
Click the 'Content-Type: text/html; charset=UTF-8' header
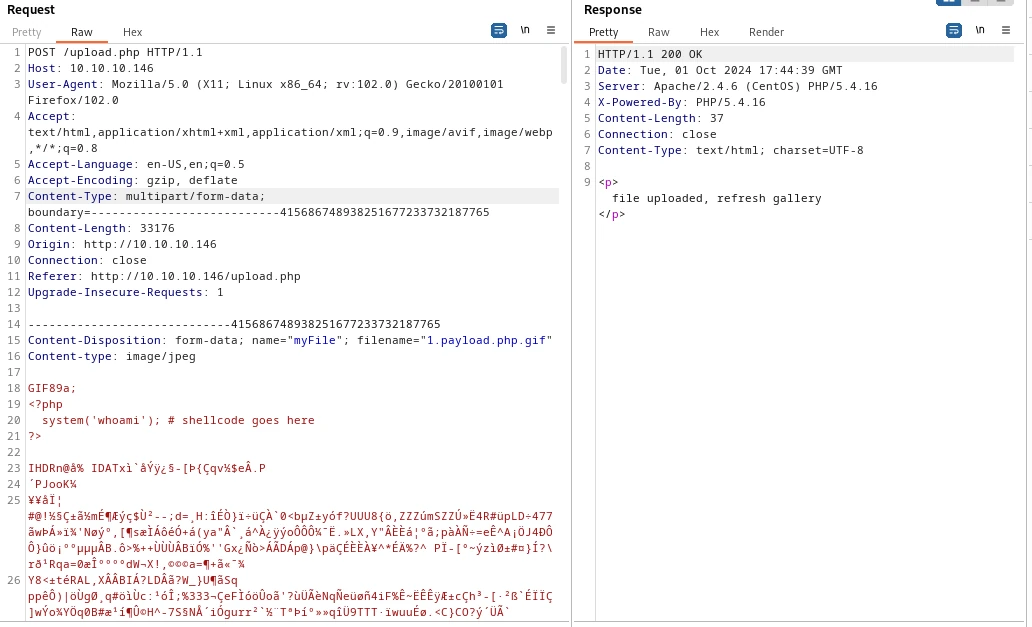(x=731, y=150)
